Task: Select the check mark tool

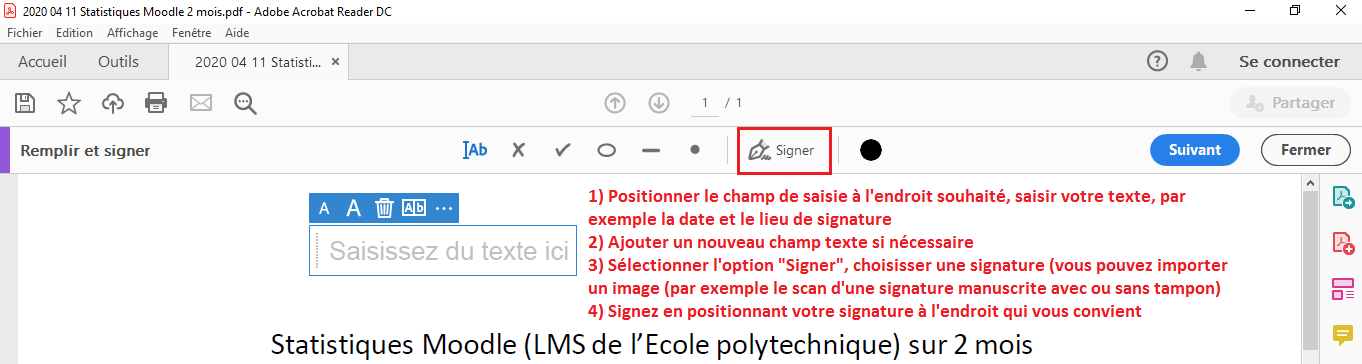Action: pos(562,150)
